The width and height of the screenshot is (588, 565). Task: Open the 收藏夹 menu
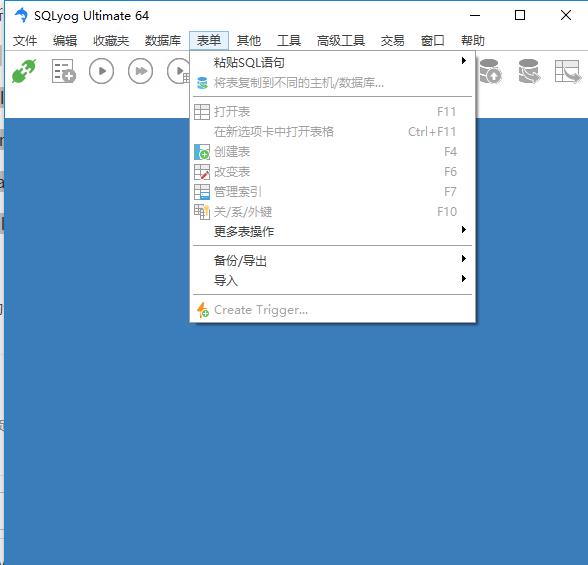111,40
